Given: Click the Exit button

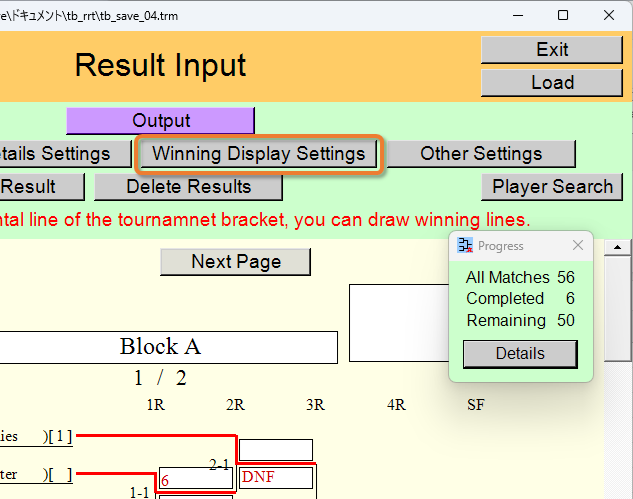Looking at the screenshot, I should point(552,50).
